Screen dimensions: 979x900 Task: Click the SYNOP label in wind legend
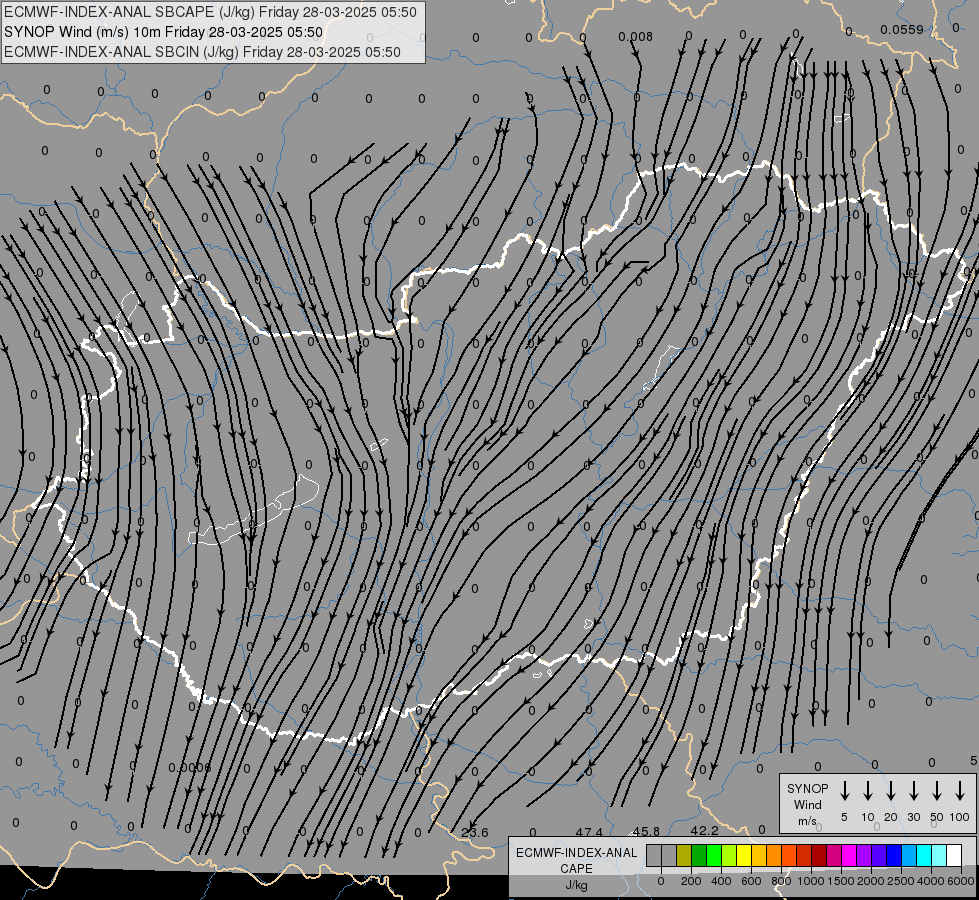[807, 789]
